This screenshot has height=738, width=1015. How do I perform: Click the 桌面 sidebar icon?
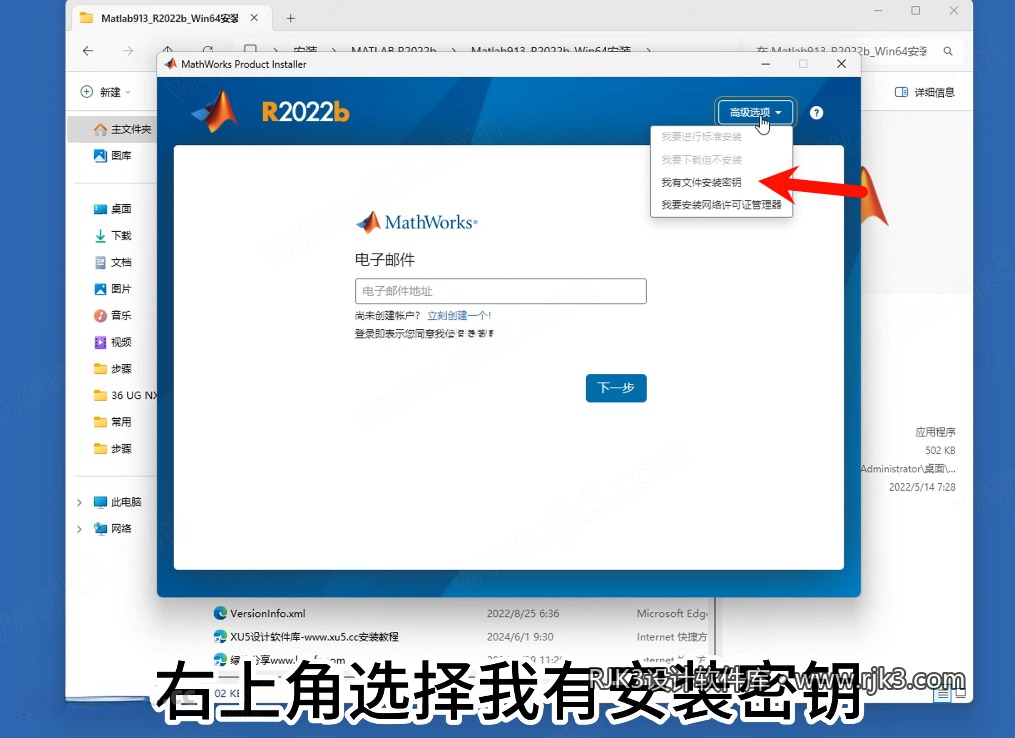click(100, 208)
